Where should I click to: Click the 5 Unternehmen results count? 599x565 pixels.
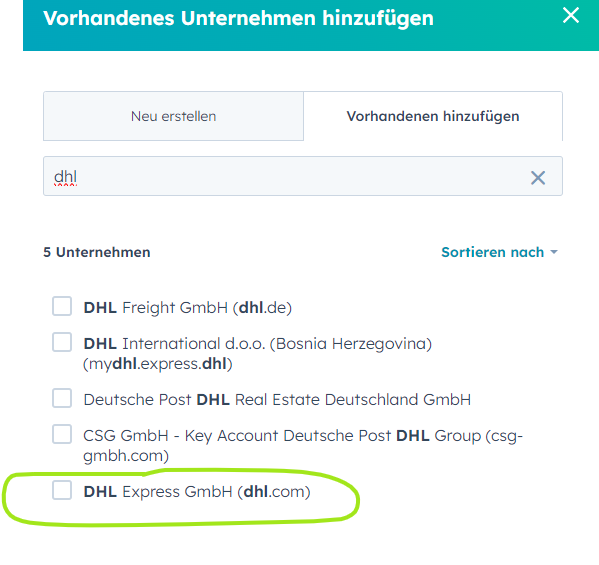pos(97,252)
